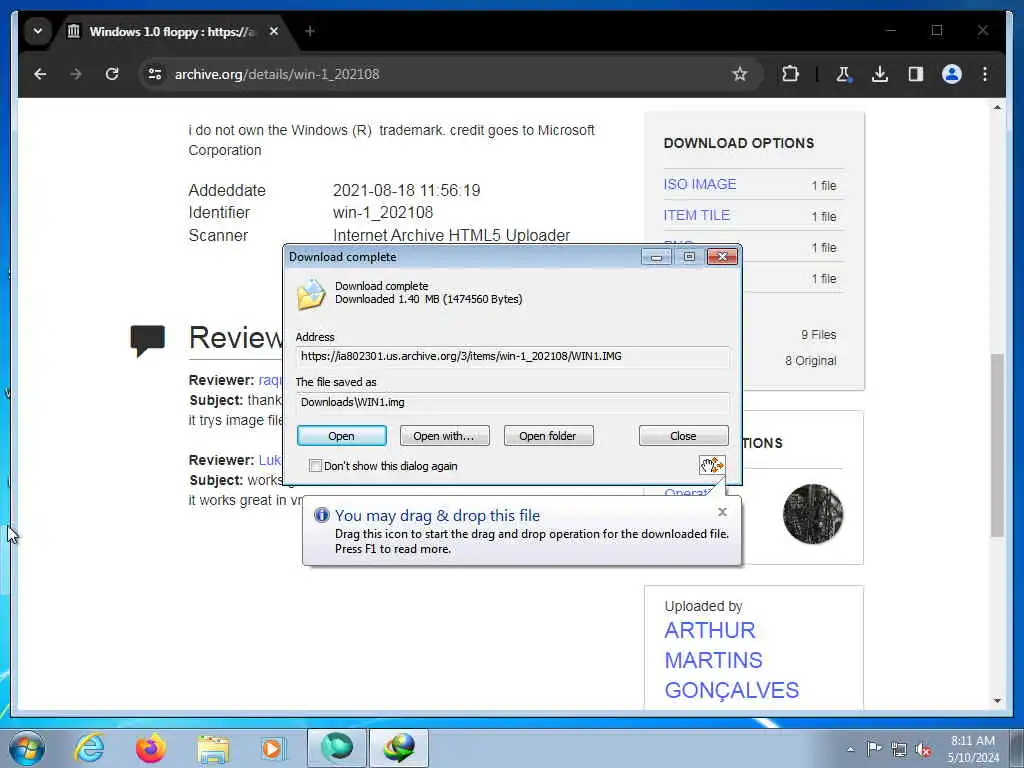Click the identifier value win-1_202108
Screen dimensions: 1024x768
[x=383, y=212]
